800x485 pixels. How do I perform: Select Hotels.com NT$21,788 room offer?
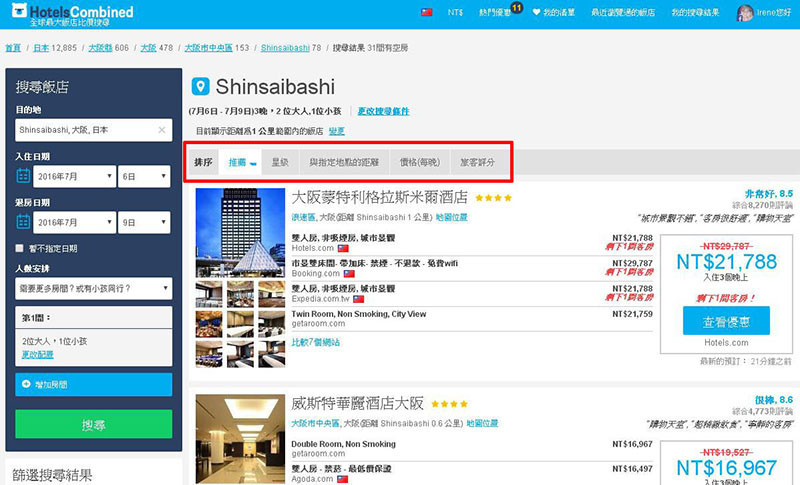pos(472,243)
